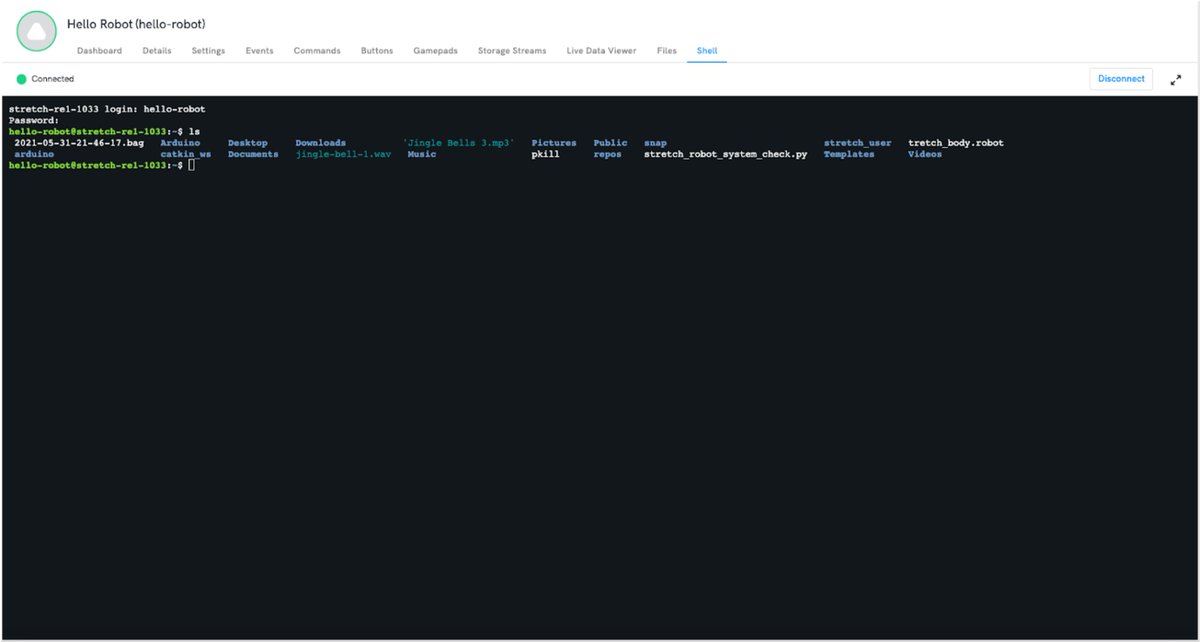Click the Hello Robot cloud avatar icon

point(37,32)
